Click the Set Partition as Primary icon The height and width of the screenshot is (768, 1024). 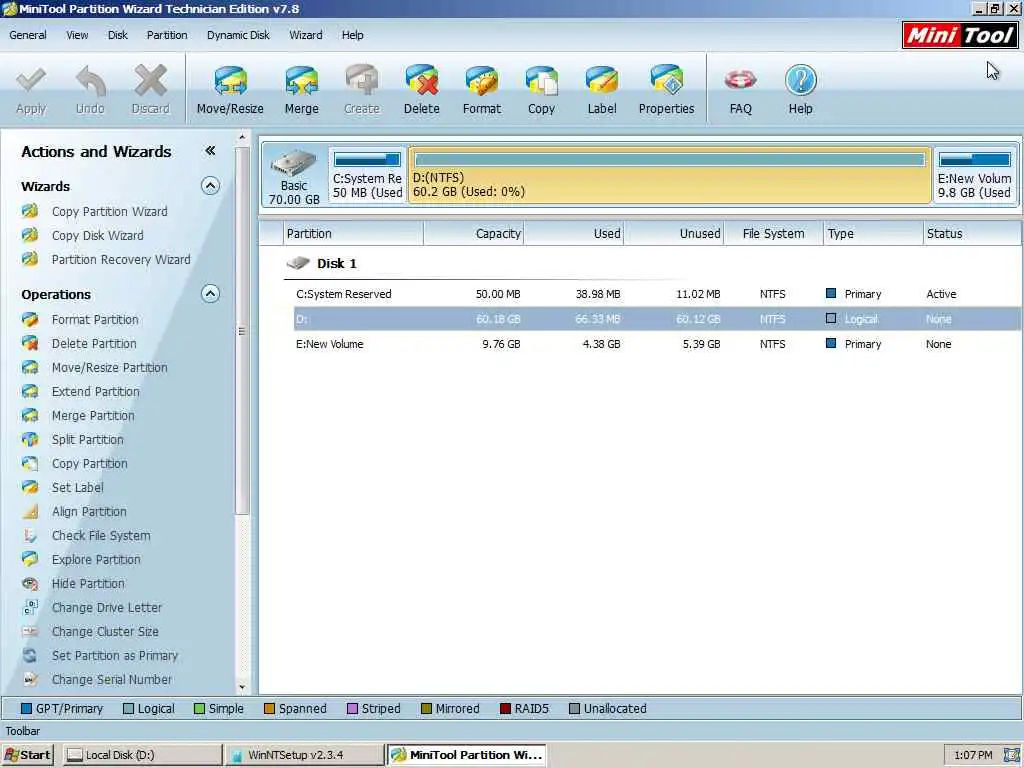(30, 655)
